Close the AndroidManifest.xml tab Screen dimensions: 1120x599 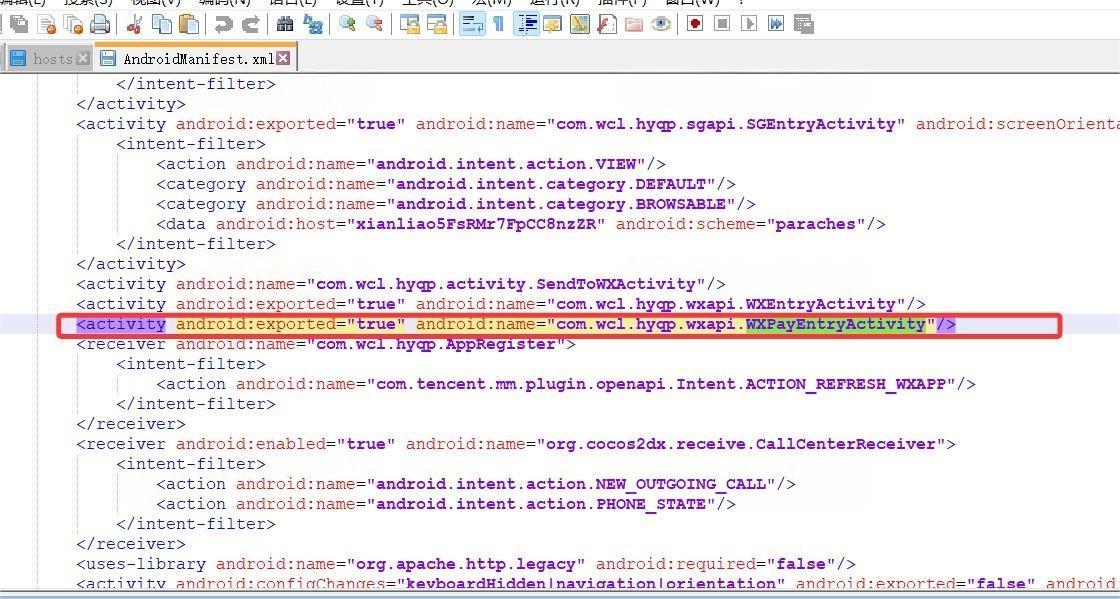pyautogui.click(x=284, y=59)
